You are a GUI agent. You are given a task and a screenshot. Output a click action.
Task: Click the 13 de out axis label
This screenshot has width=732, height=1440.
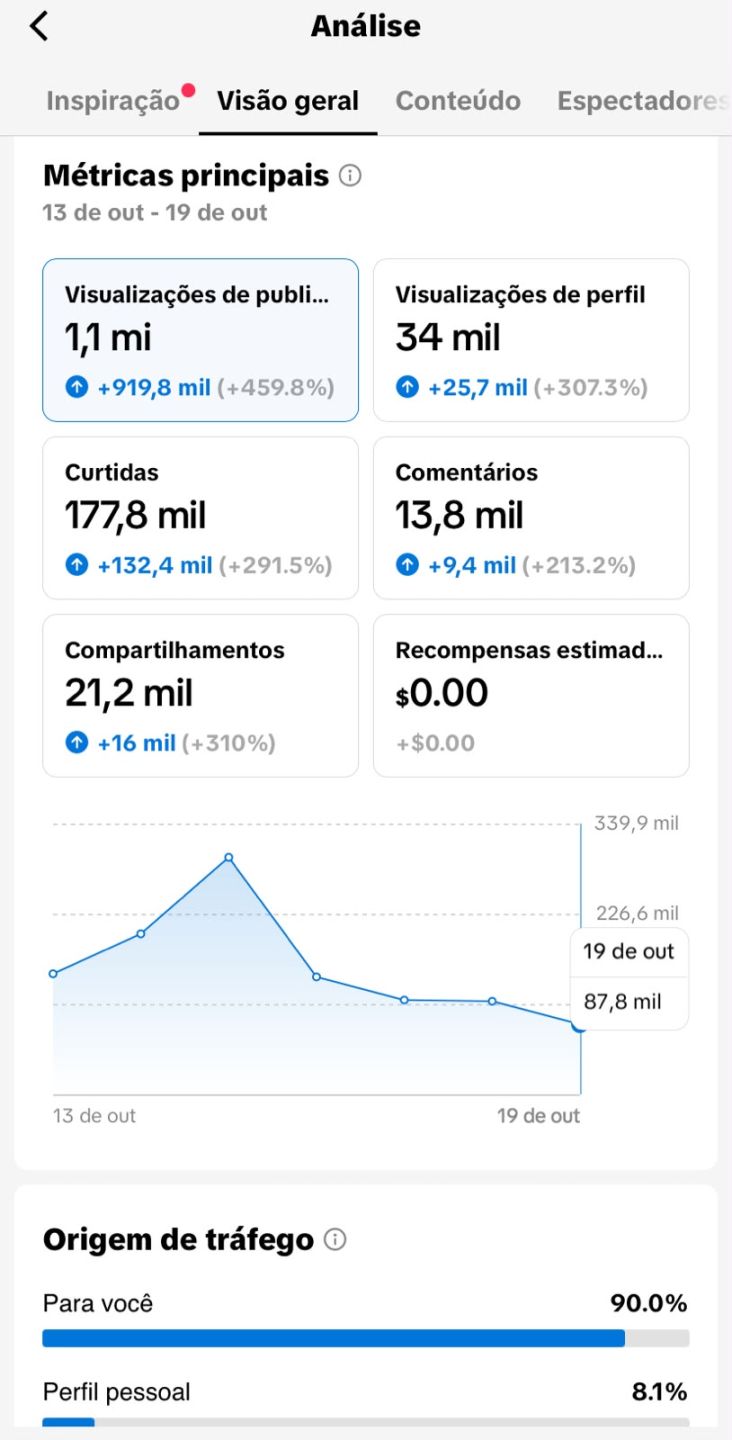(94, 1116)
